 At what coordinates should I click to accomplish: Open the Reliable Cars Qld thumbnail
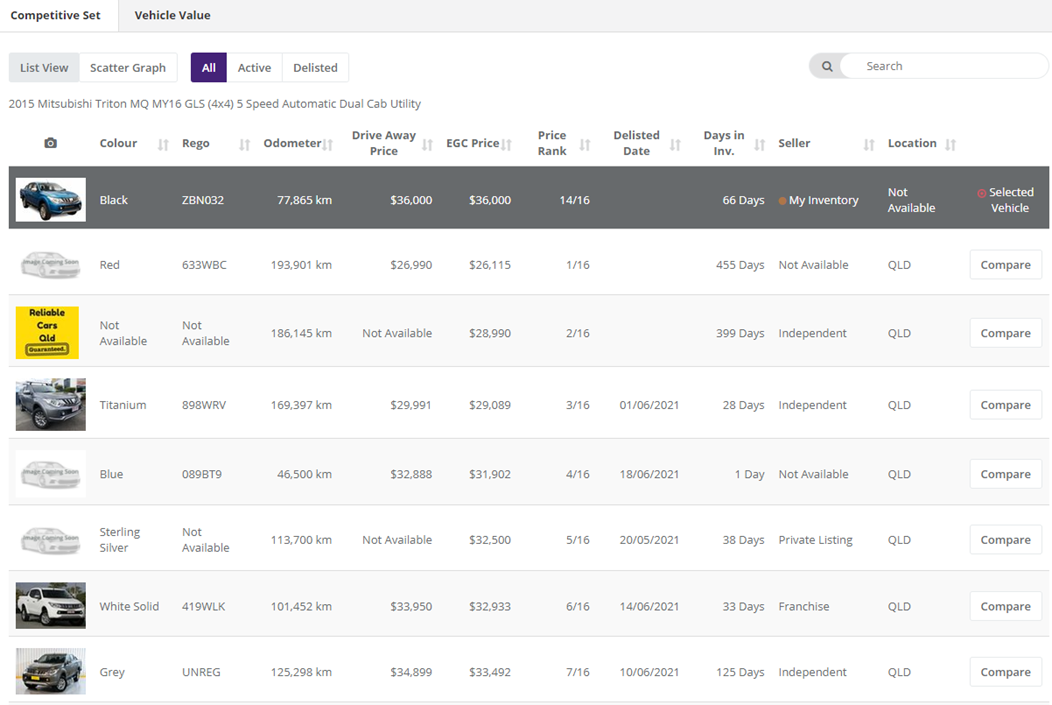[47, 333]
